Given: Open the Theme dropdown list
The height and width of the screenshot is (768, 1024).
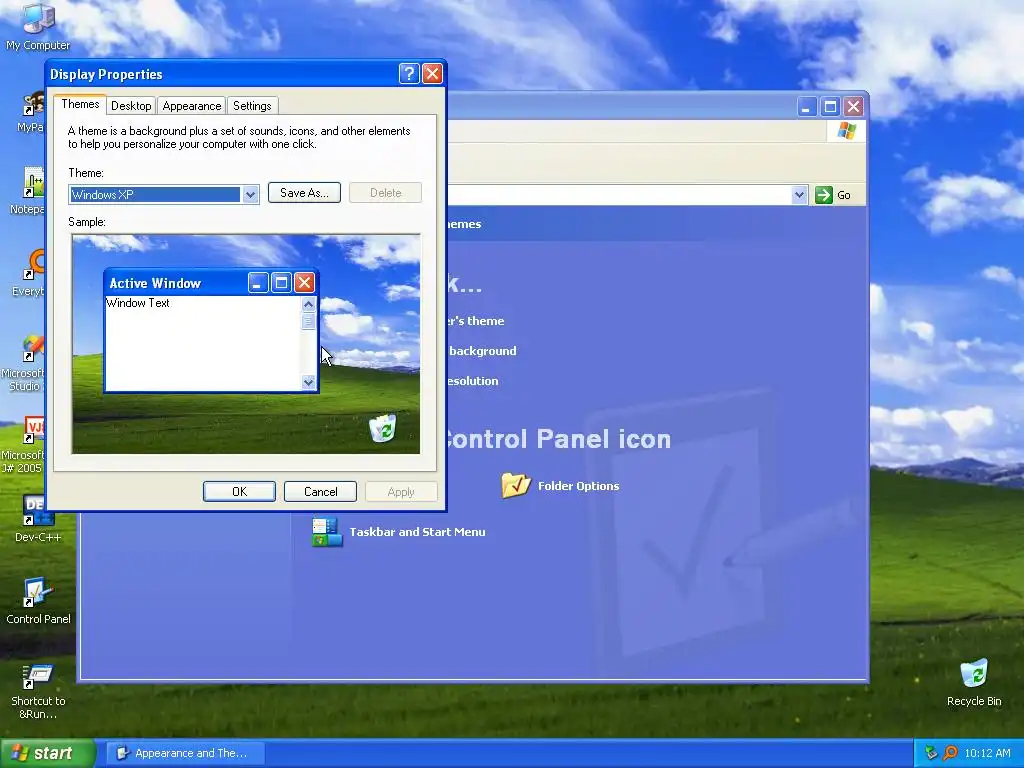Looking at the screenshot, I should pyautogui.click(x=250, y=195).
